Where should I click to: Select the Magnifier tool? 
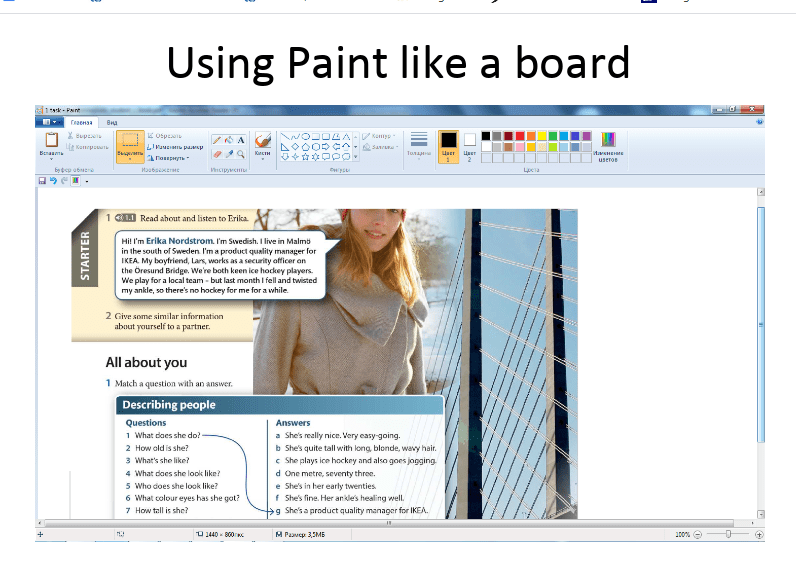[x=241, y=154]
